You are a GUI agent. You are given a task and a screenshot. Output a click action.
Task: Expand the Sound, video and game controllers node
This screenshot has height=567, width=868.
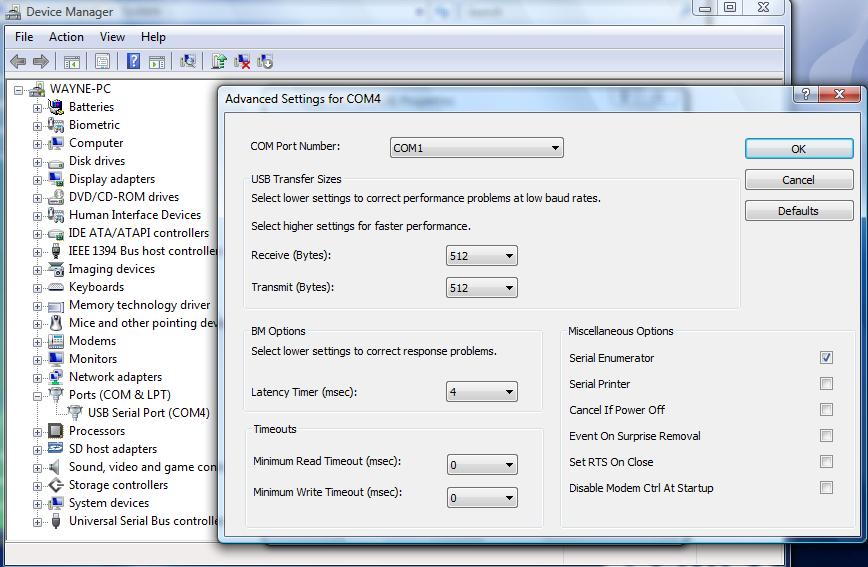click(x=37, y=468)
